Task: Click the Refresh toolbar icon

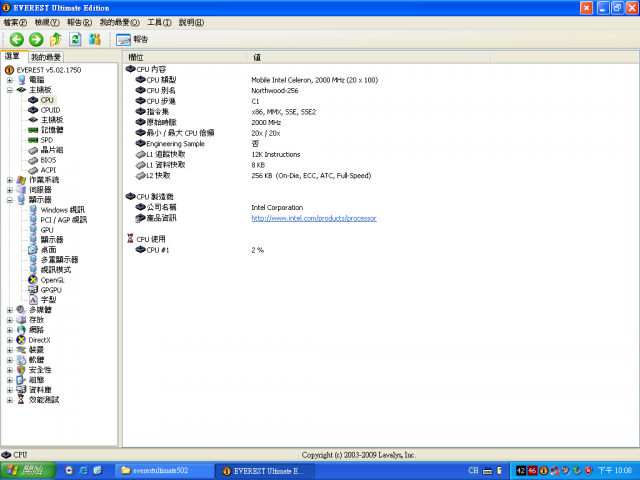Action: (x=75, y=40)
